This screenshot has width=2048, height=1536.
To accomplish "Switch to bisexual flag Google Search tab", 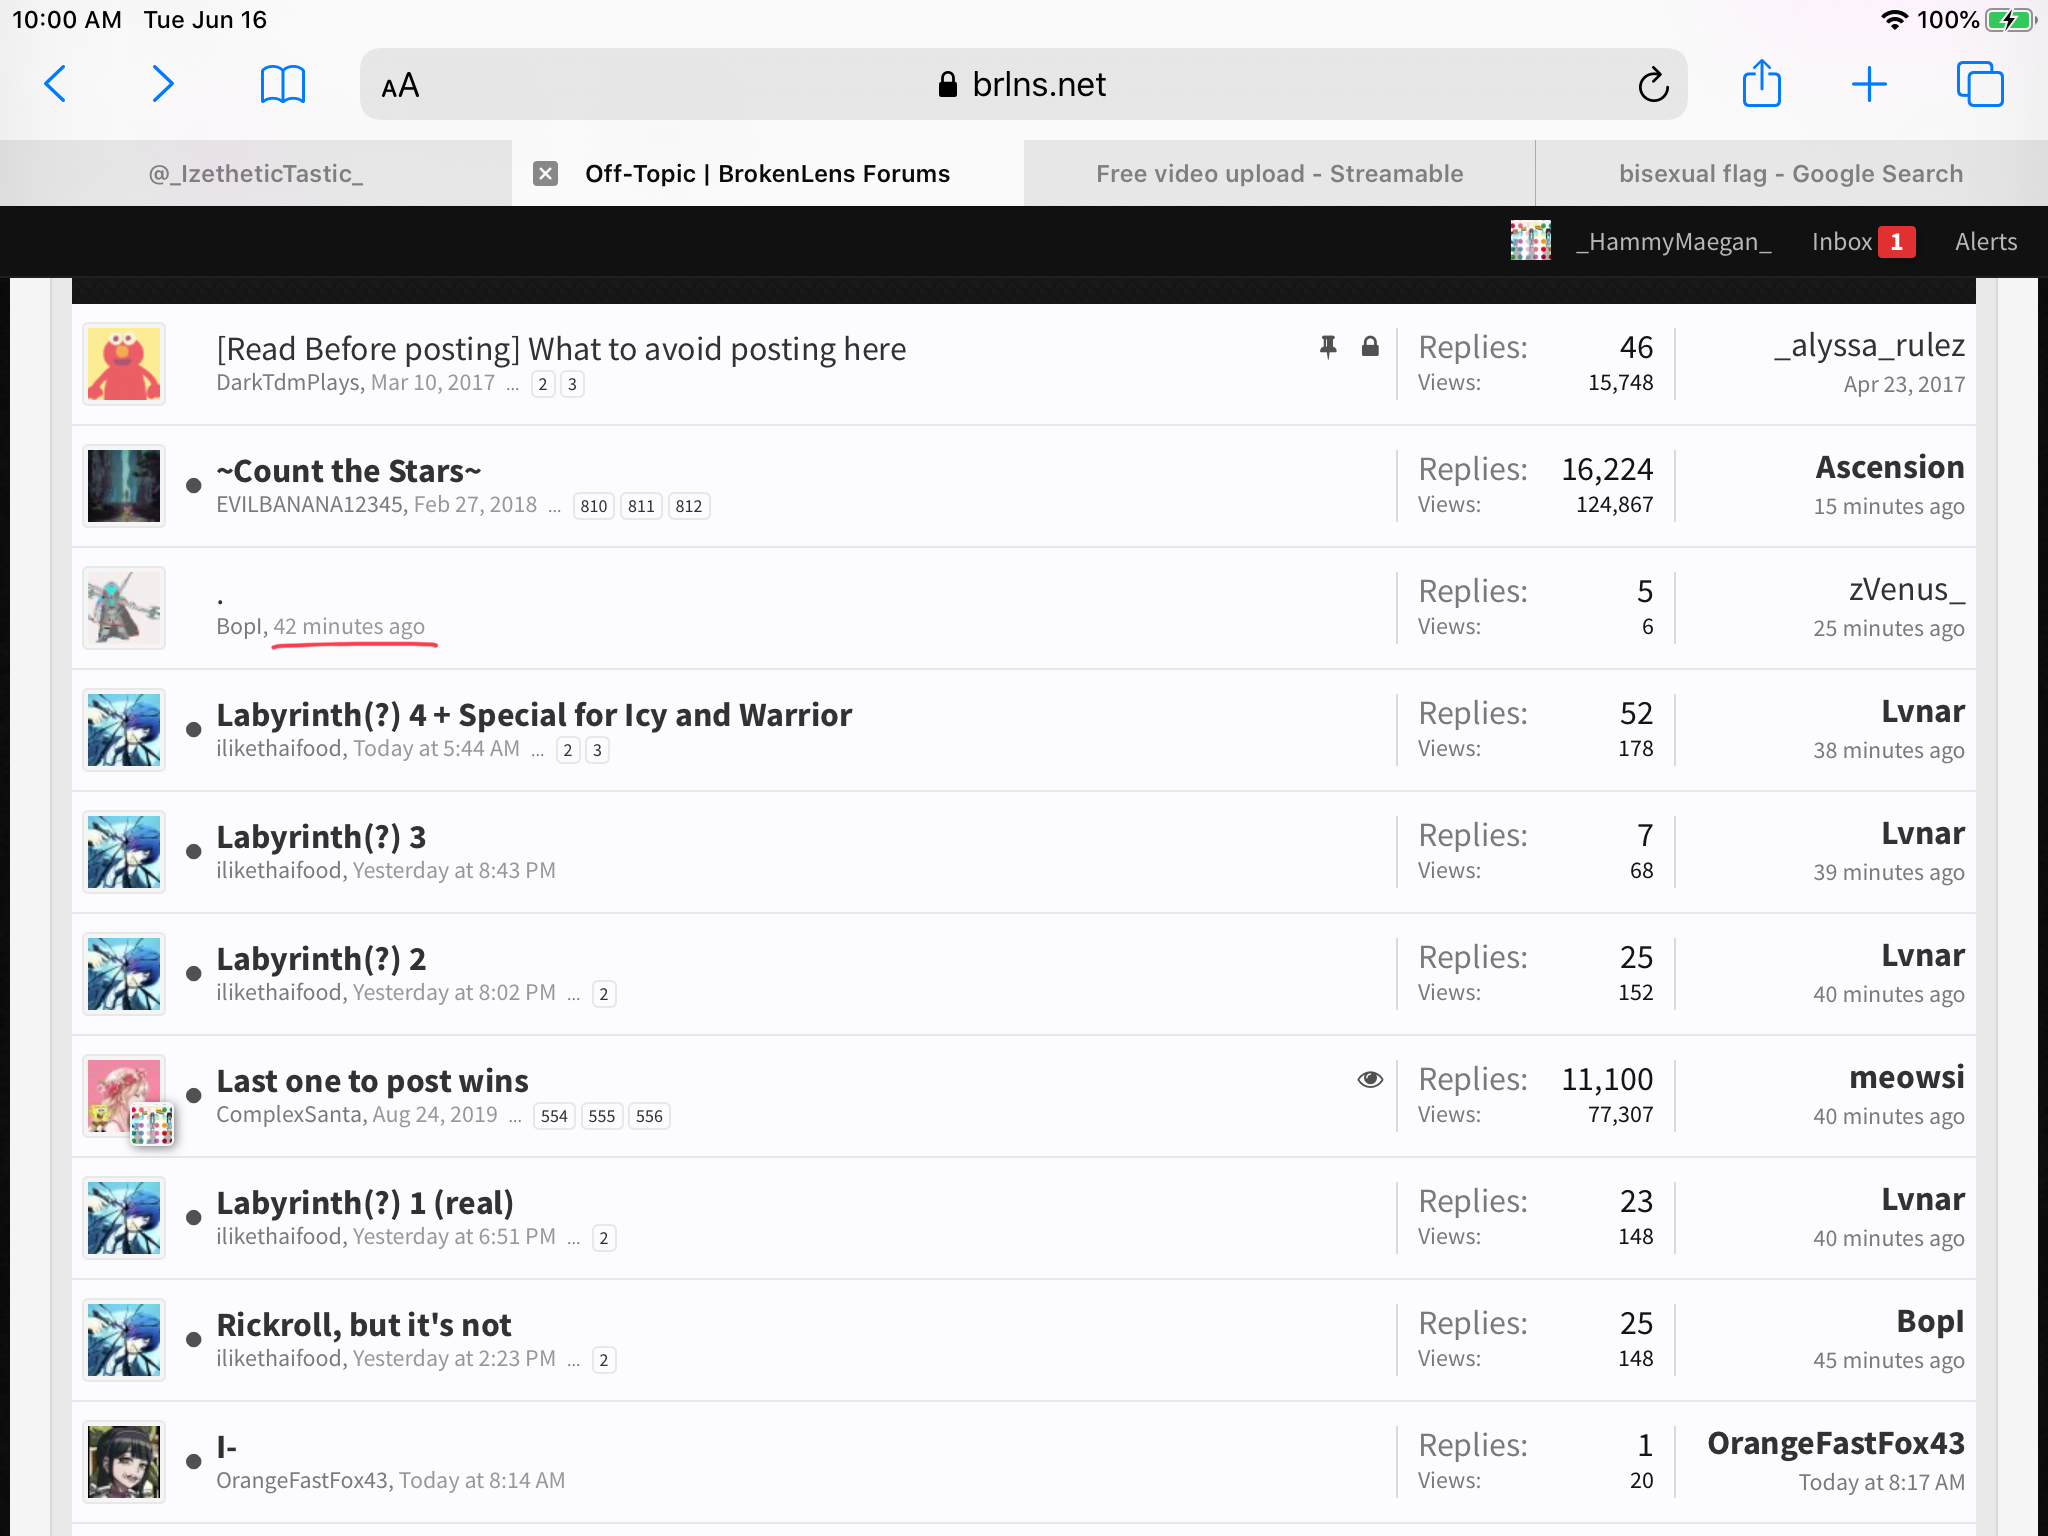I will [x=1791, y=174].
